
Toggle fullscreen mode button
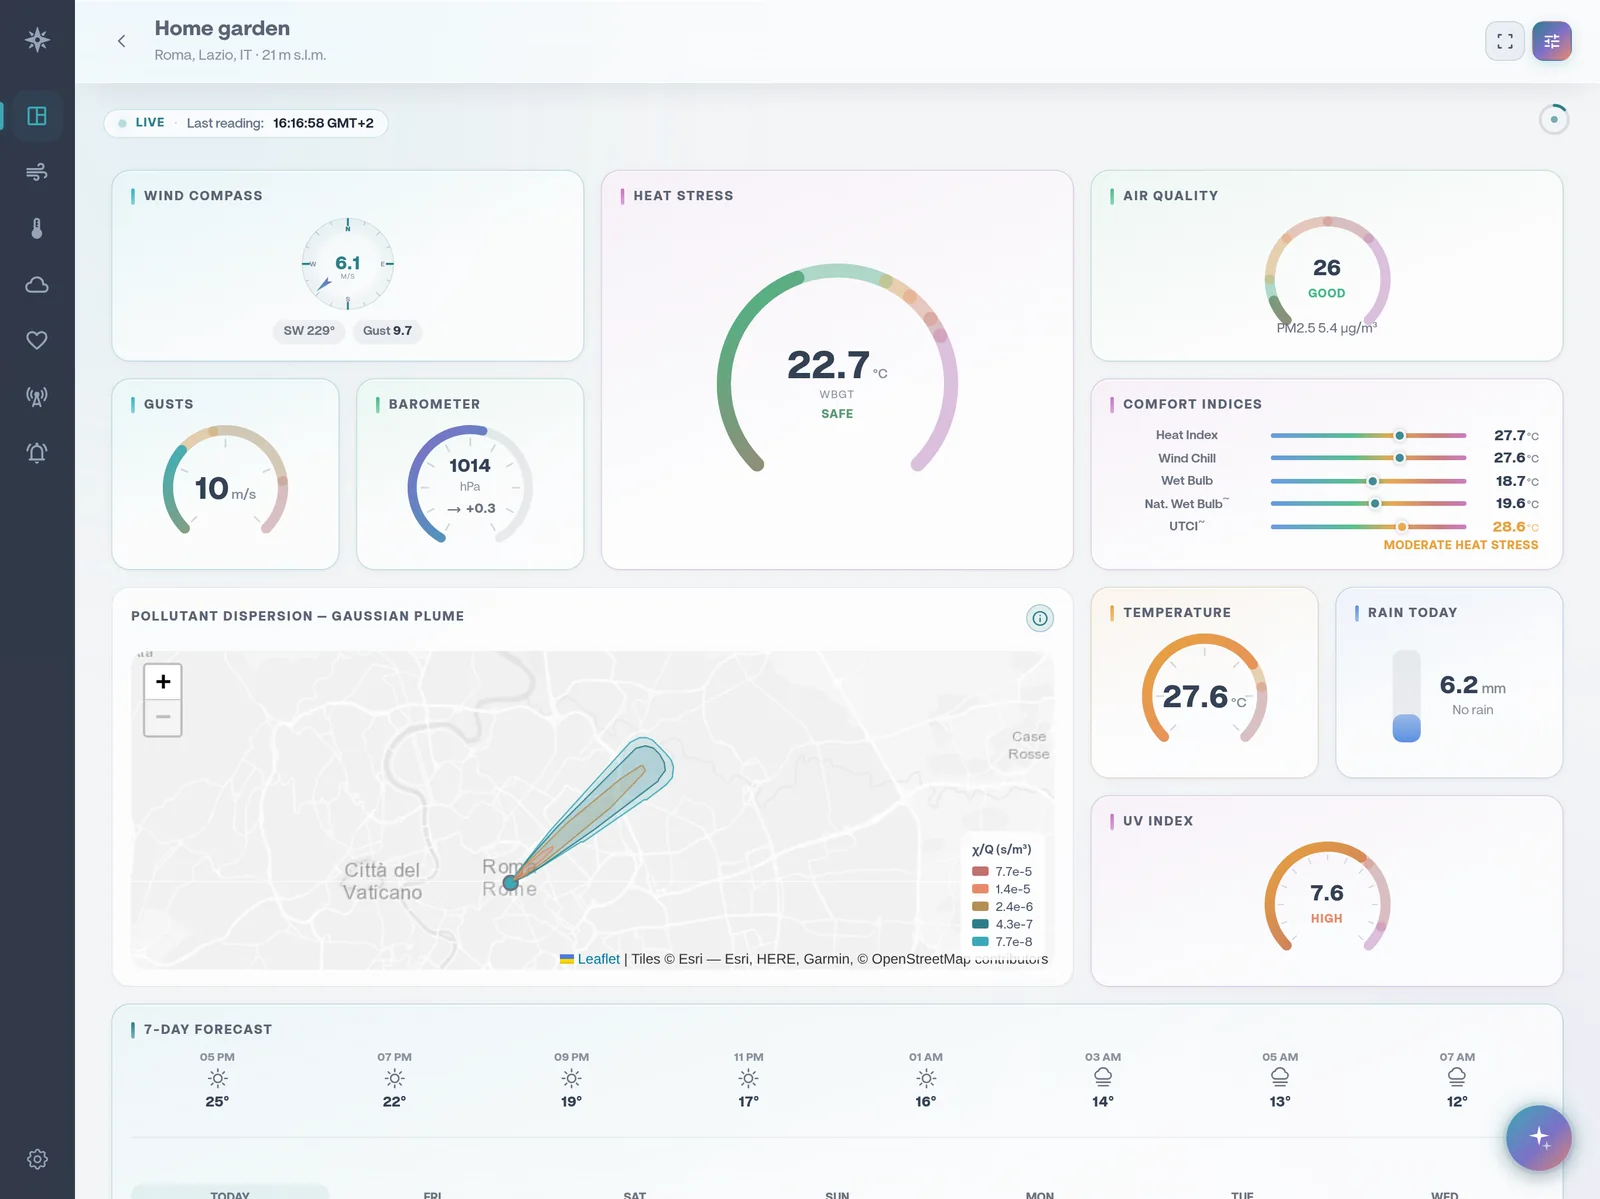pyautogui.click(x=1505, y=41)
